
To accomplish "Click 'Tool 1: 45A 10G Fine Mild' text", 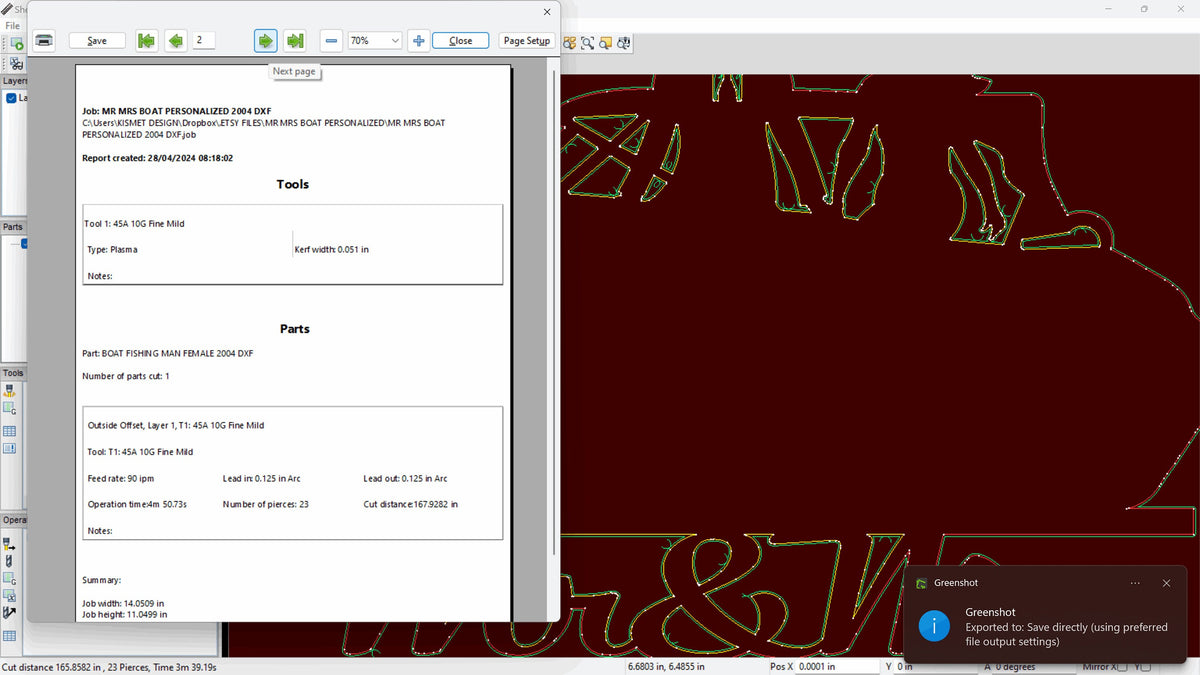I will (134, 224).
